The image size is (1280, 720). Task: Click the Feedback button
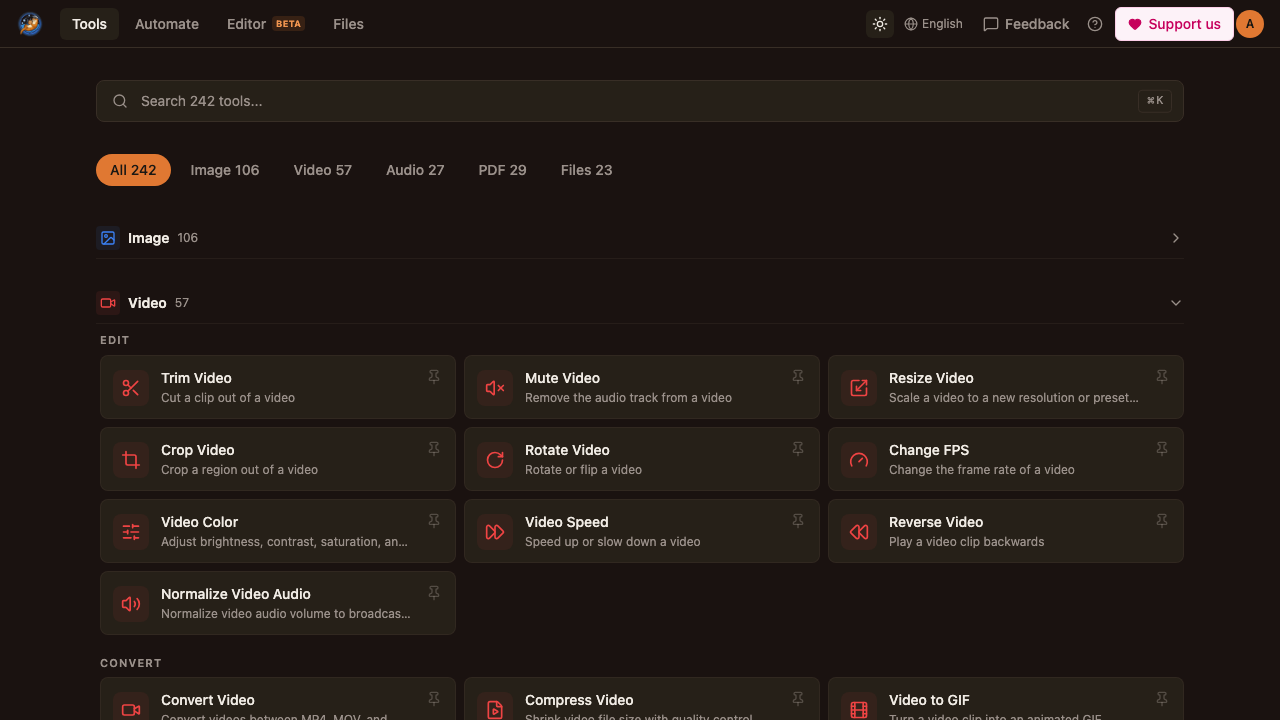click(1026, 24)
